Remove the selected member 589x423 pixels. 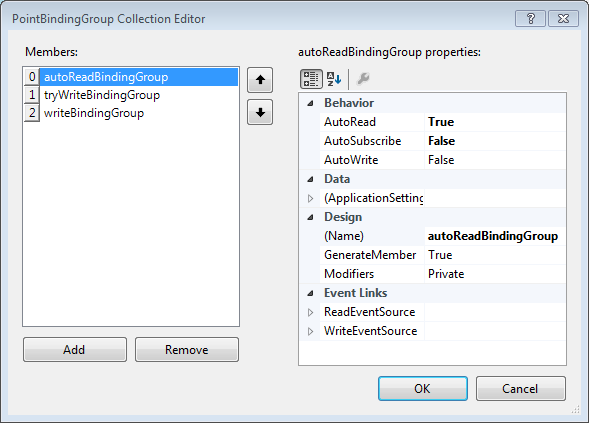pyautogui.click(x=187, y=350)
